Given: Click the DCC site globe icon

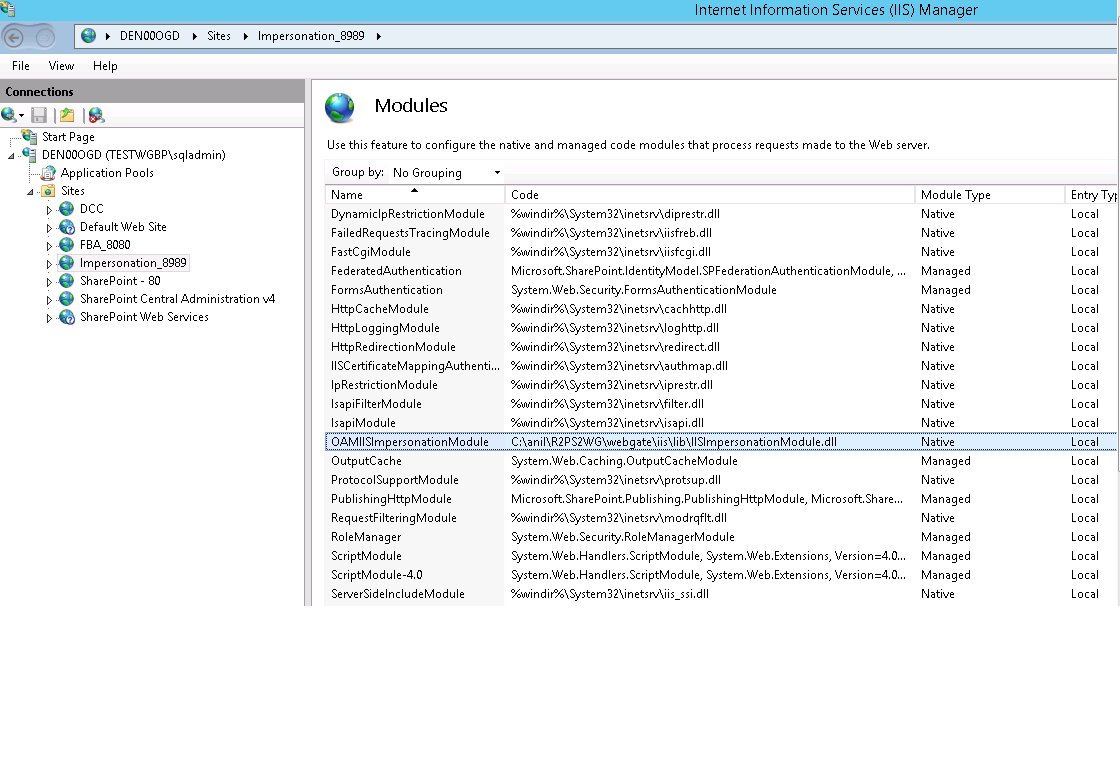Looking at the screenshot, I should [66, 209].
